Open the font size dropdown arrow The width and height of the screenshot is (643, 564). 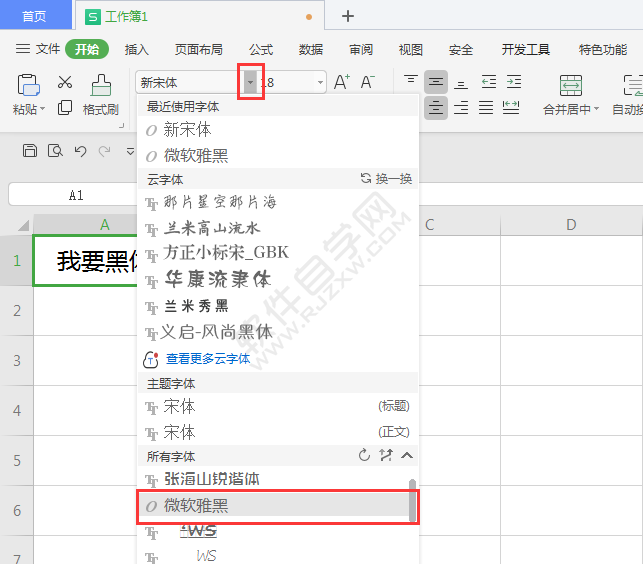coord(320,82)
